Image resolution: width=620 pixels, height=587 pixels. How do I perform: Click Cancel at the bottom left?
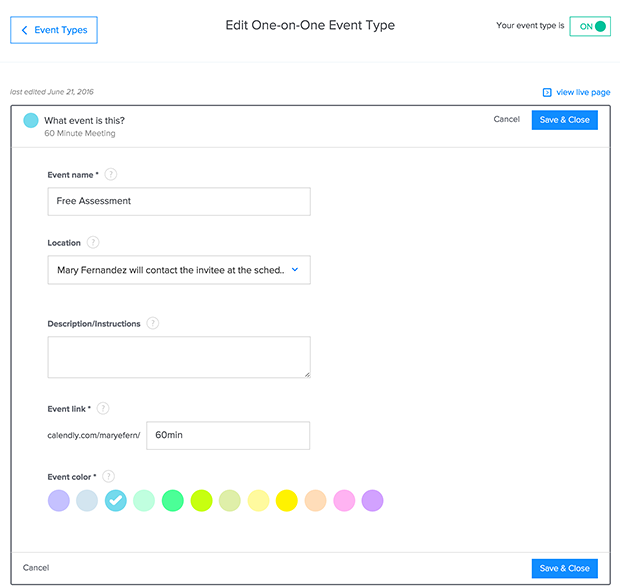[36, 568]
